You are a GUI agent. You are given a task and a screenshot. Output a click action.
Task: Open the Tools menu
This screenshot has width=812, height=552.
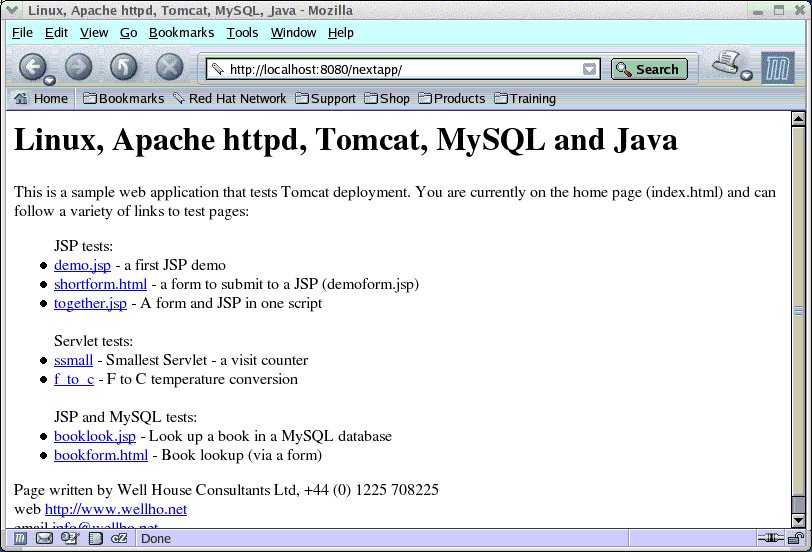(242, 33)
